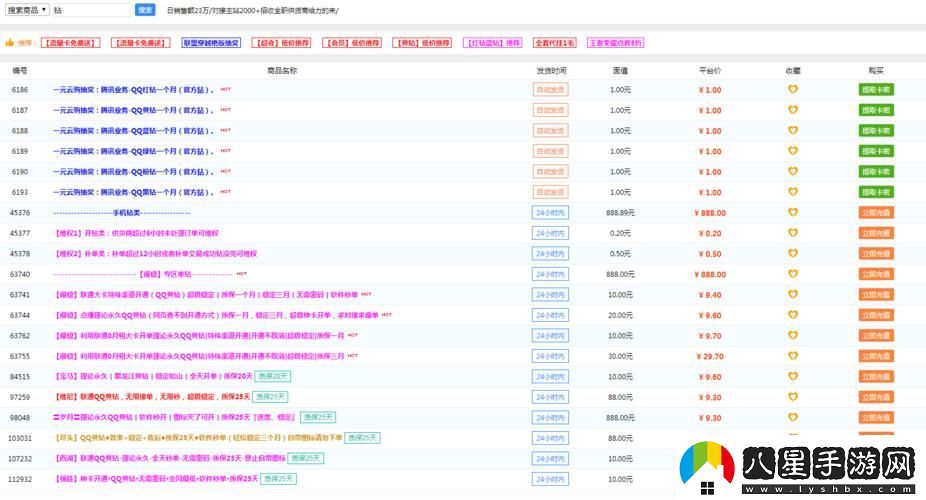The image size is (926, 500).
Task: Click the heart icon in row 45376
Action: (x=793, y=212)
